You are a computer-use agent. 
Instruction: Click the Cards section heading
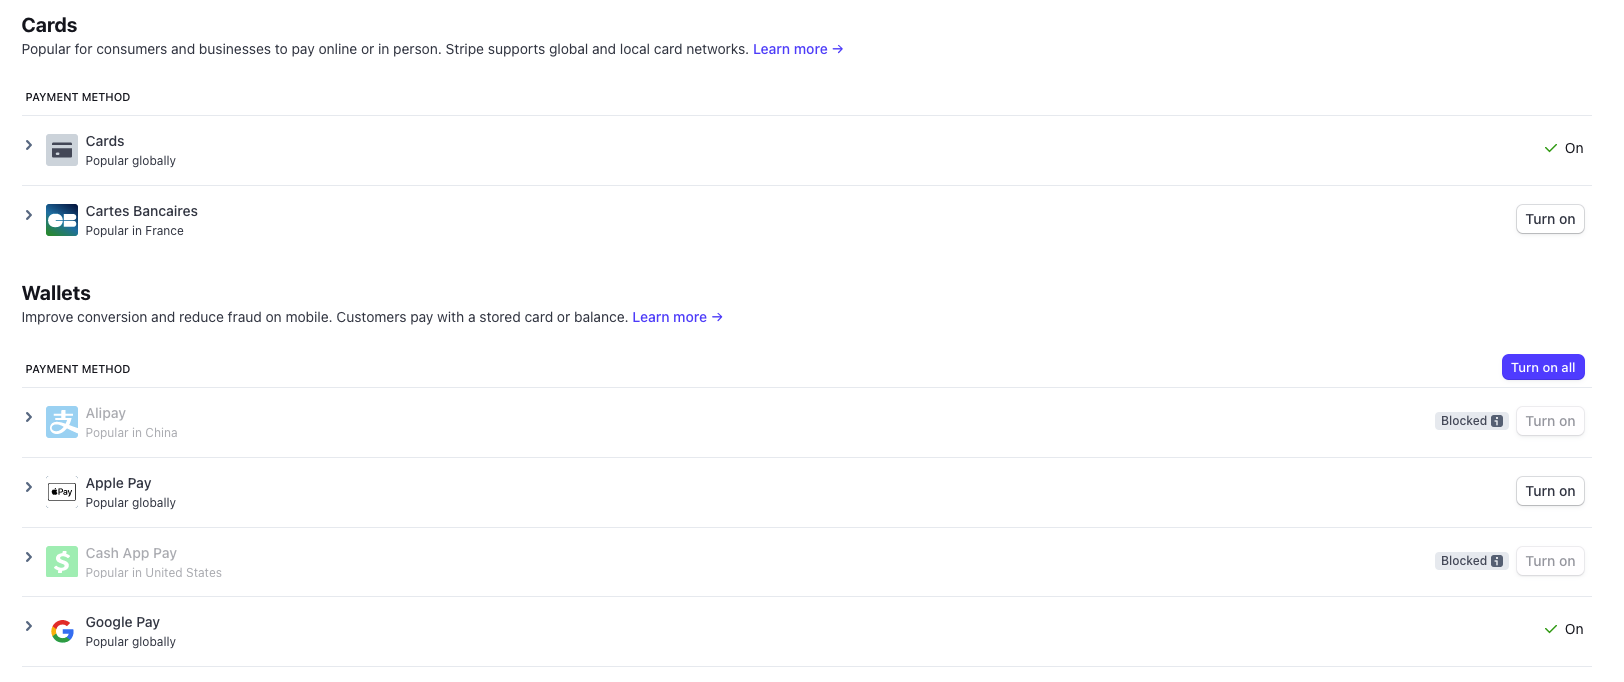49,25
